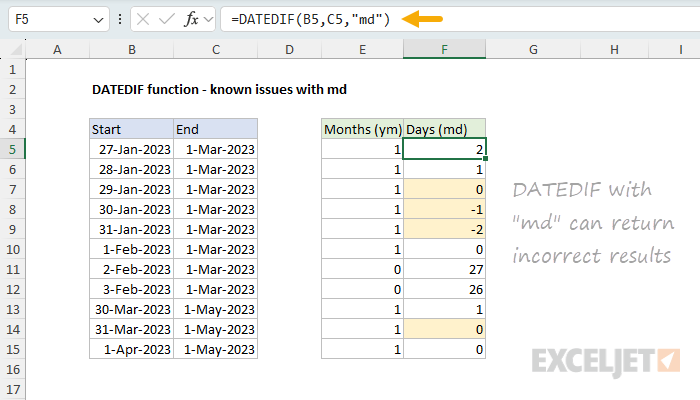Select the 'Months (ym)' header cell

click(x=362, y=129)
